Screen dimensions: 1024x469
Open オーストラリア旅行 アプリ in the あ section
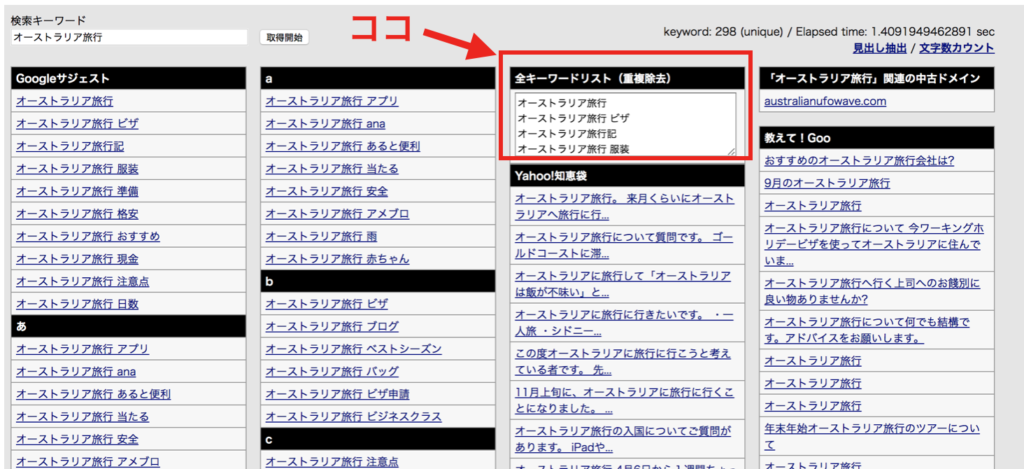(x=82, y=349)
